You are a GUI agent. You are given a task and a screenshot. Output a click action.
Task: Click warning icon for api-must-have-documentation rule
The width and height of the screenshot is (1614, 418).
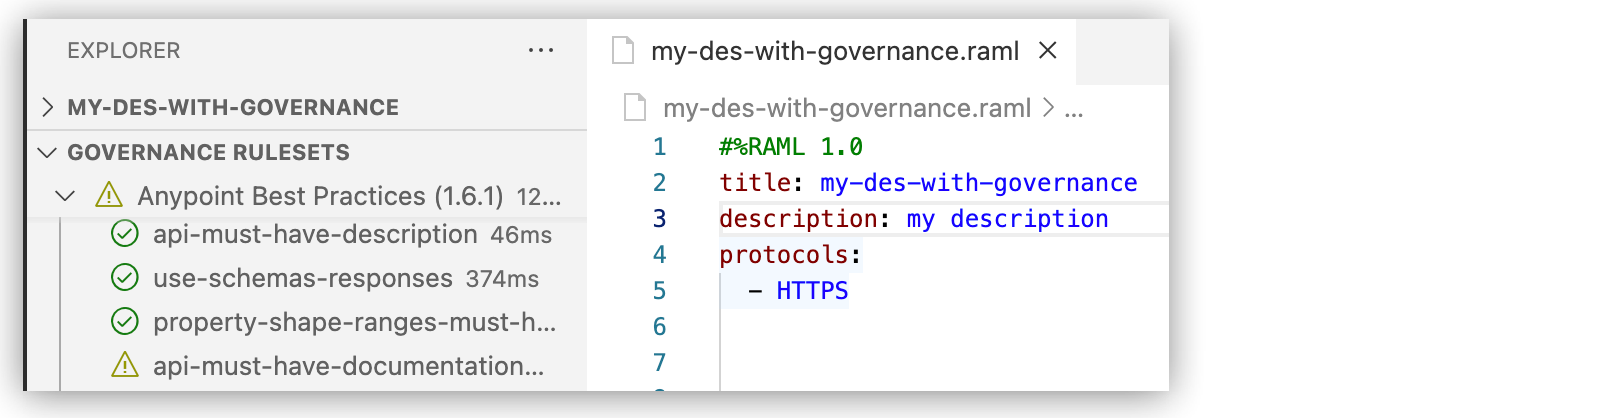[x=124, y=365]
